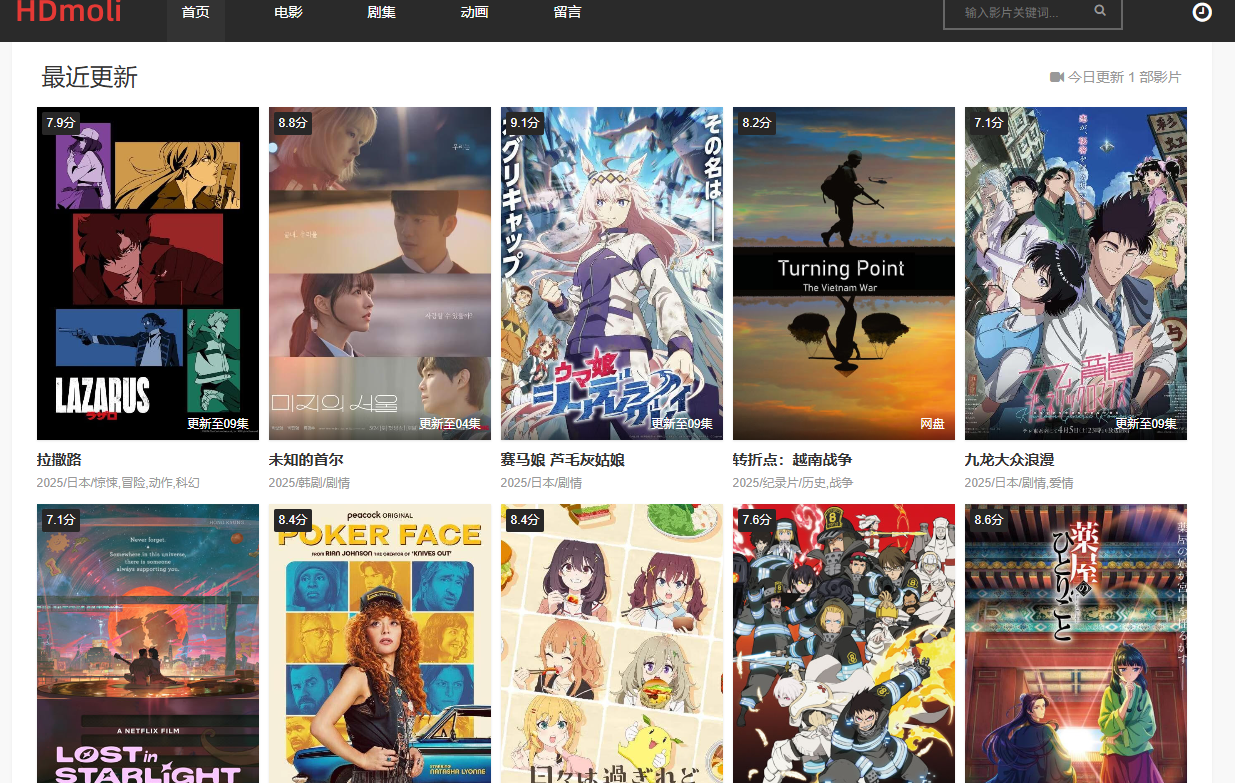Click the search magnifier icon
The image size is (1235, 783).
[1100, 12]
